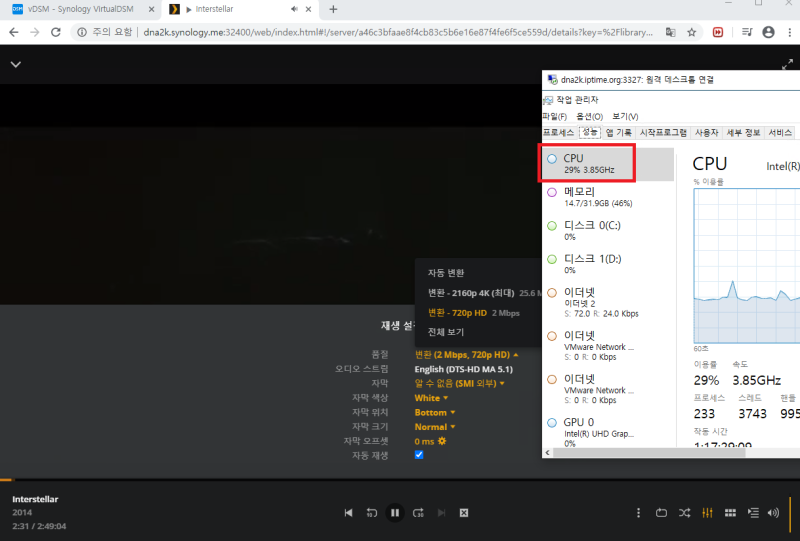Switch to Processes tab in Task Manager
The width and height of the screenshot is (800, 541).
[x=559, y=133]
